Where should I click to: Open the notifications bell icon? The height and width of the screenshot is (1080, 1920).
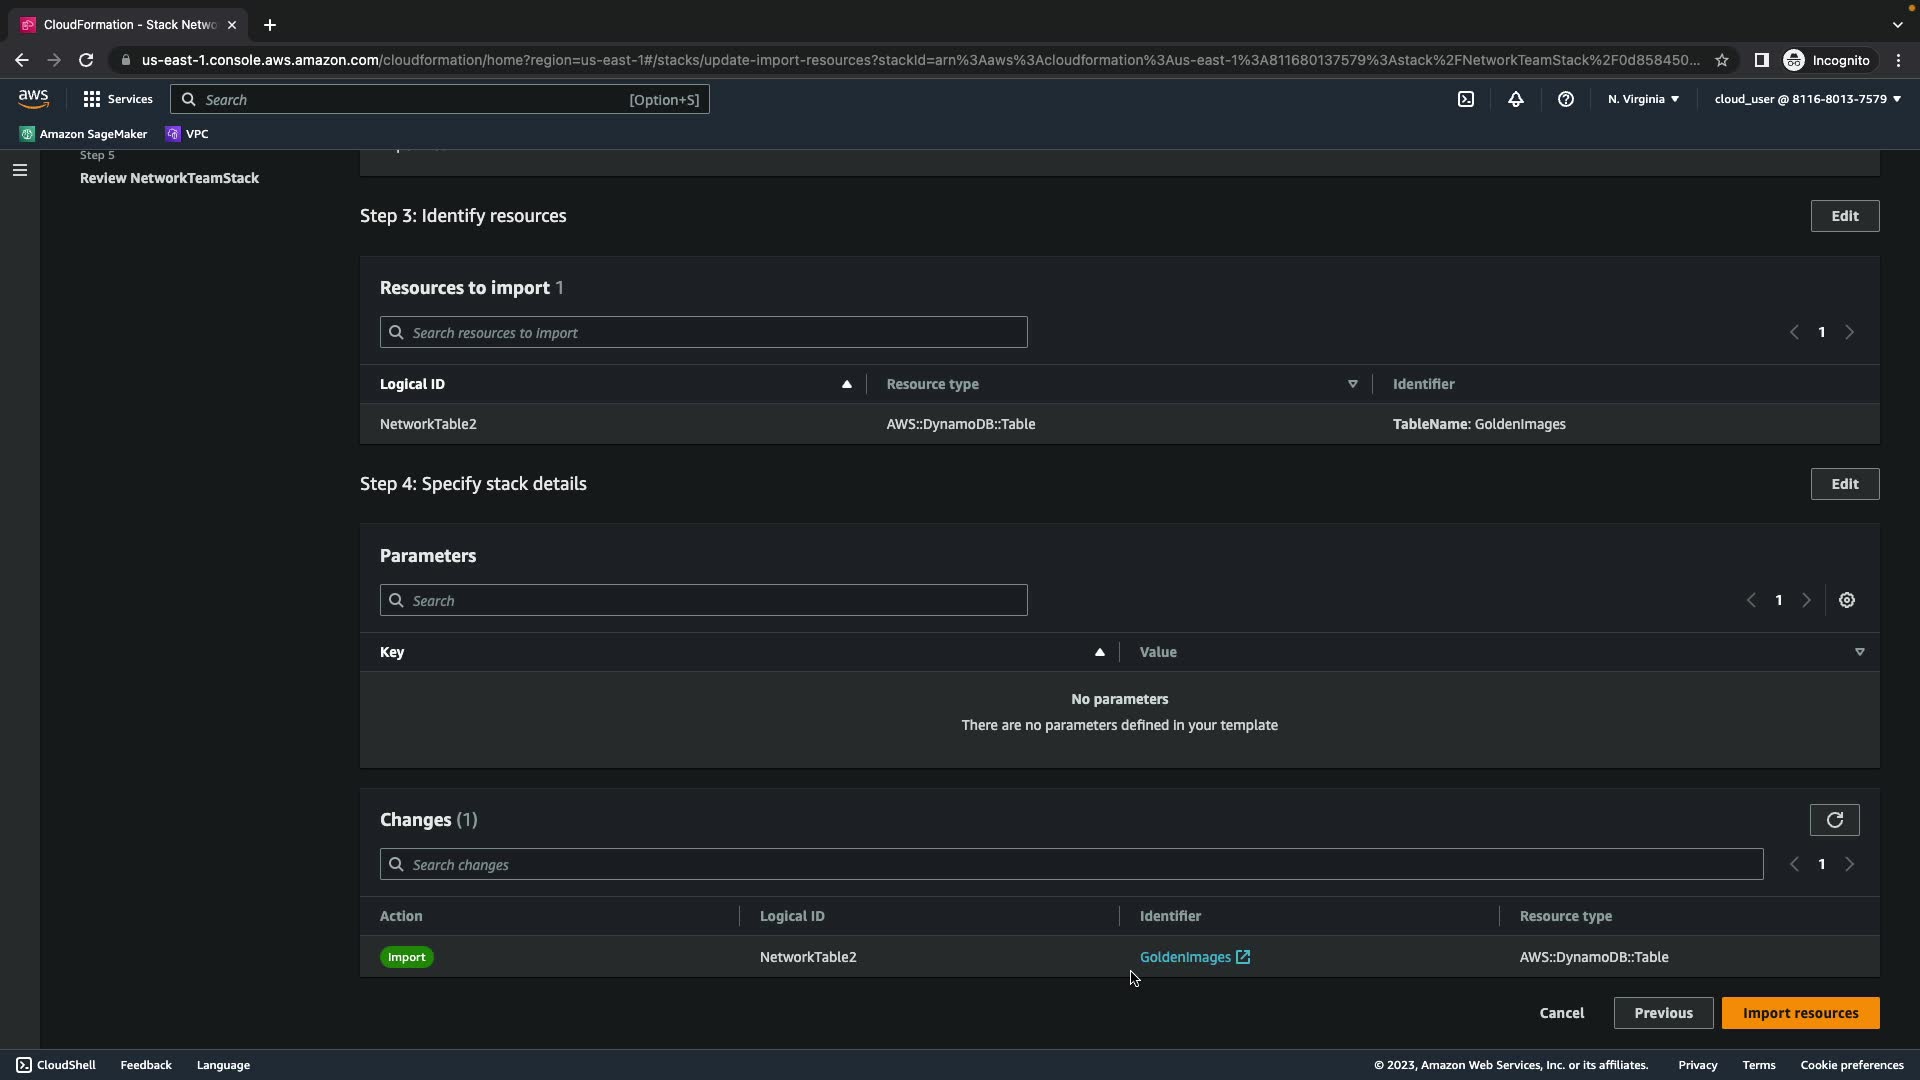pos(1515,99)
